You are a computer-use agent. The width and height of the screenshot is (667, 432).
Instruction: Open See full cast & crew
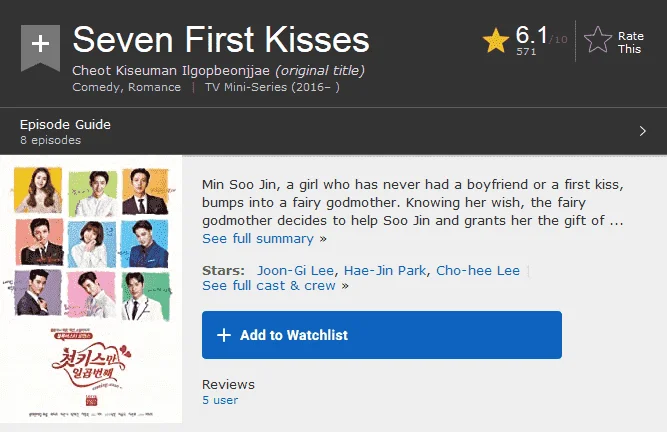(x=269, y=285)
